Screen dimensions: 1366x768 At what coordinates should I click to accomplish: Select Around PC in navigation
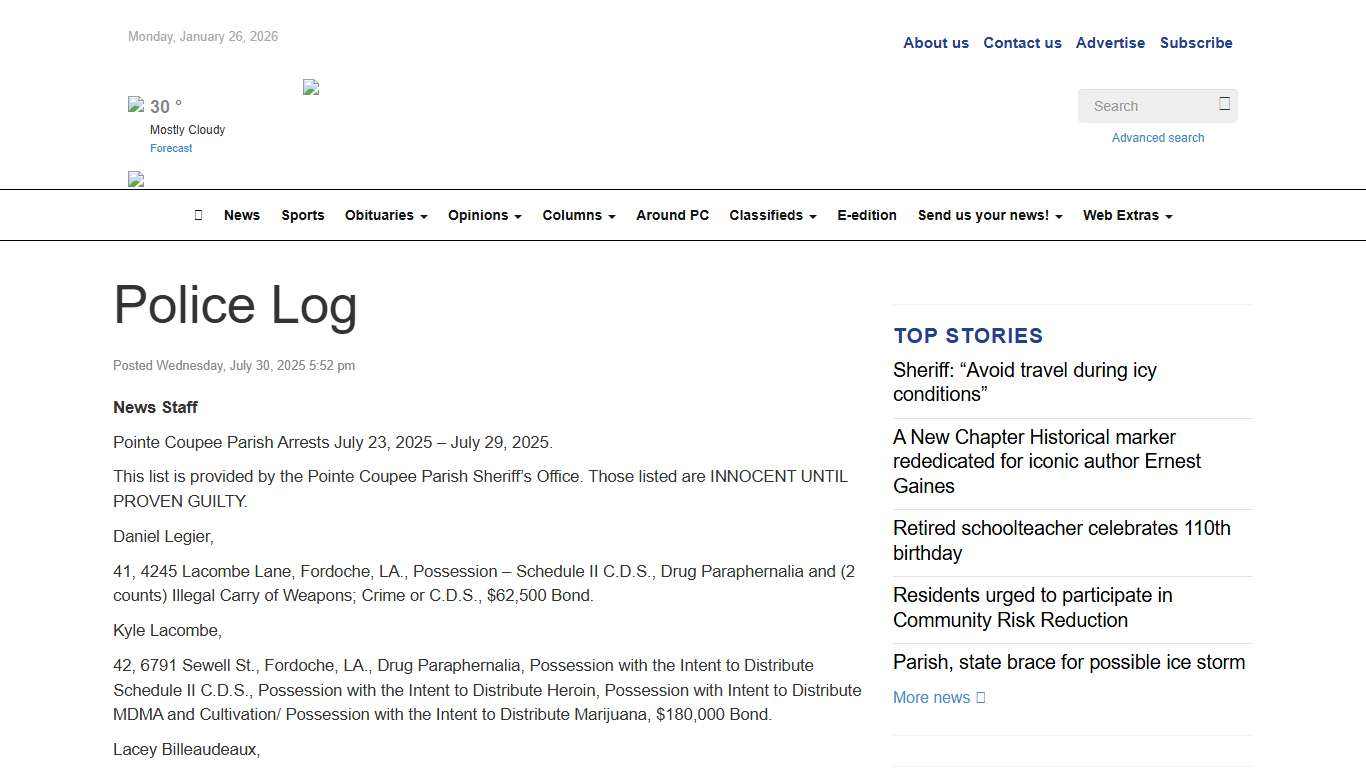click(672, 215)
